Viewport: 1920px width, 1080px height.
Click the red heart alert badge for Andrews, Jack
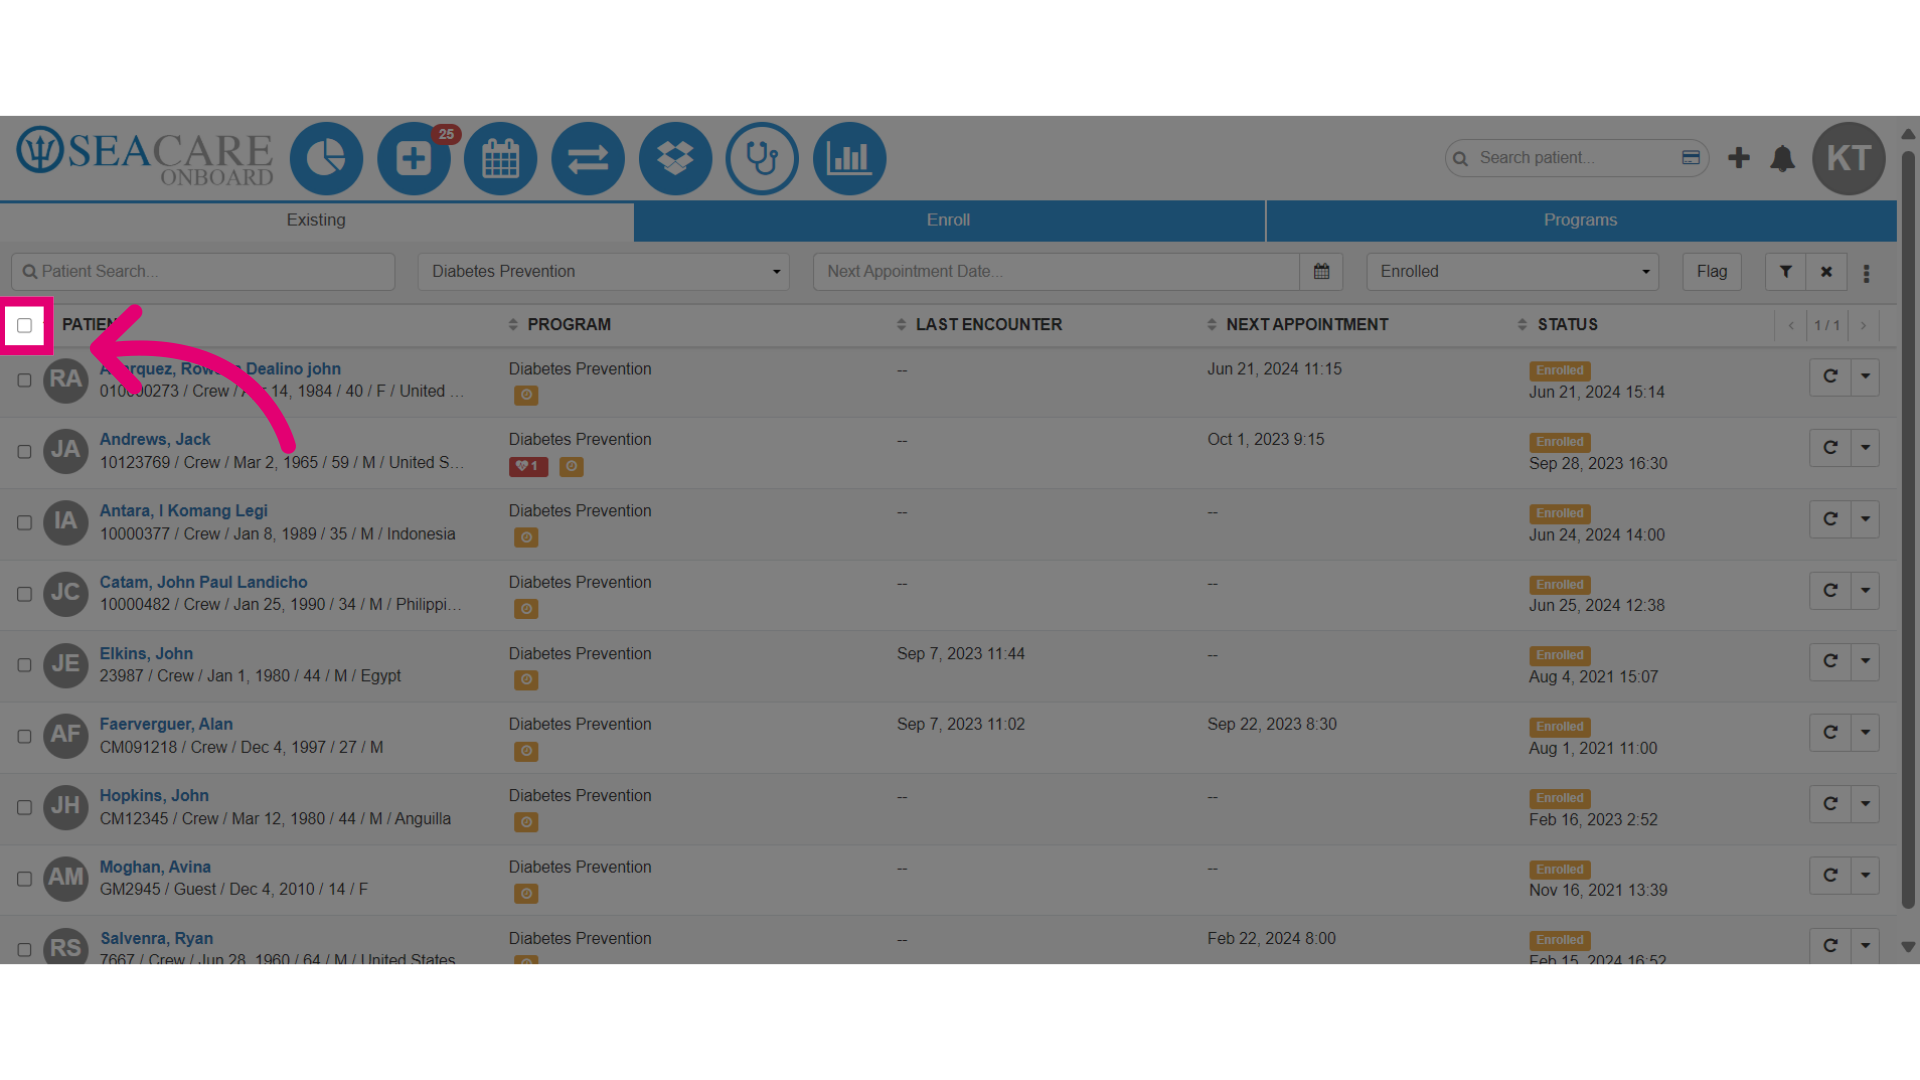[x=528, y=466]
